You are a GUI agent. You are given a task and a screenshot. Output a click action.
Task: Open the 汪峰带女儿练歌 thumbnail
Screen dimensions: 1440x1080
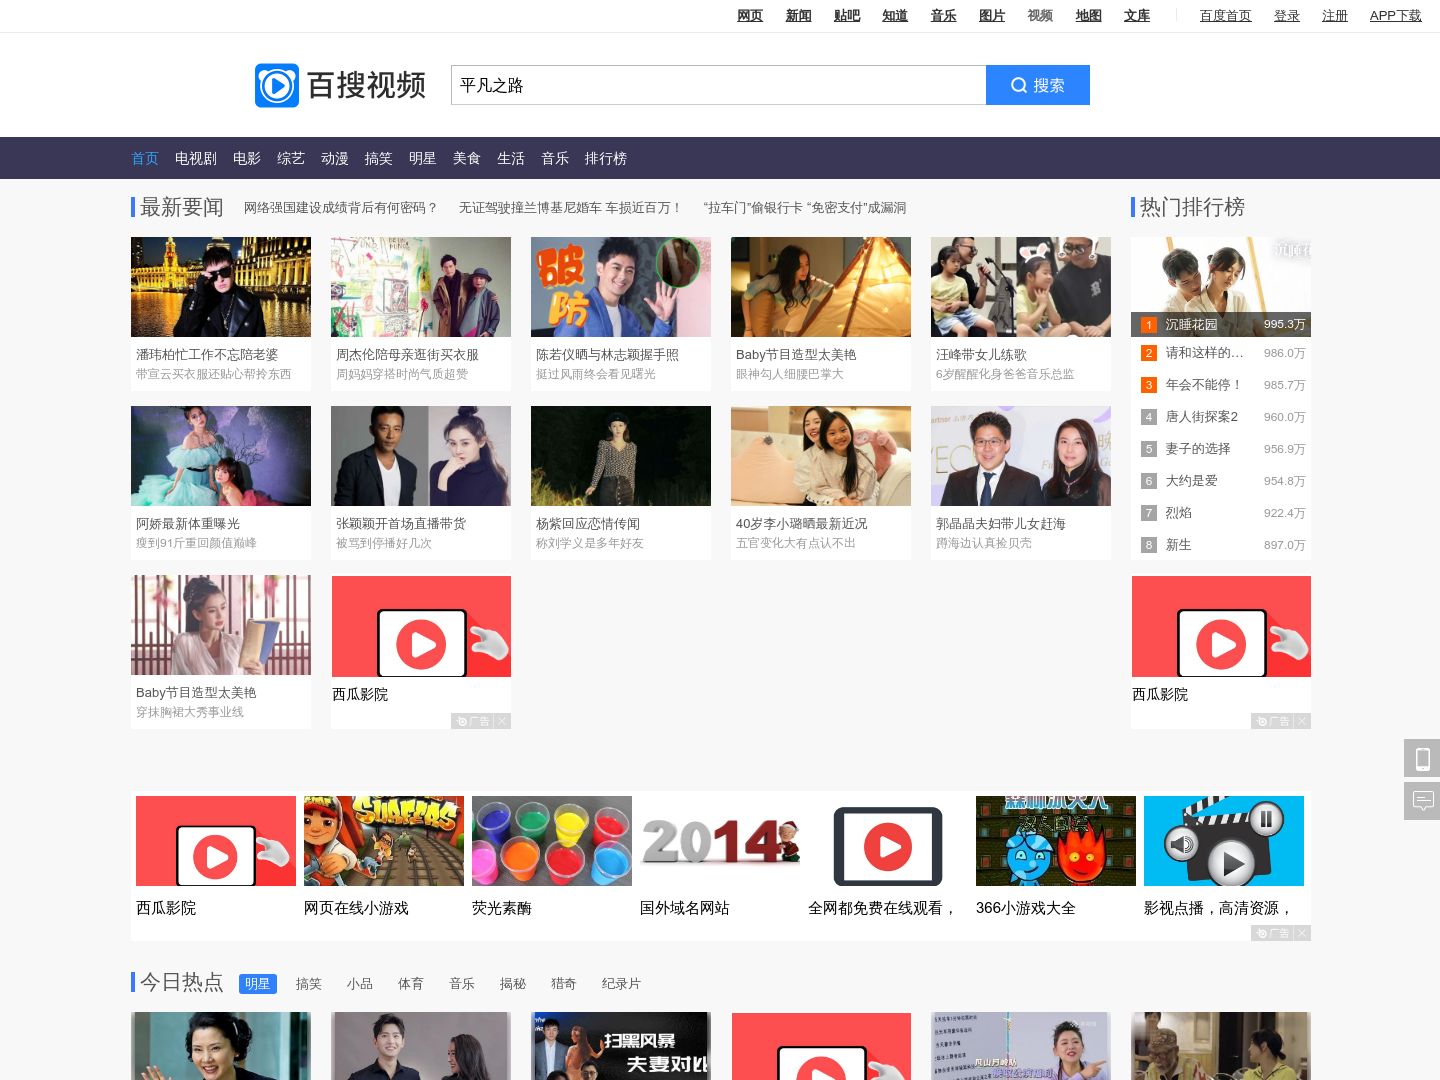1021,287
